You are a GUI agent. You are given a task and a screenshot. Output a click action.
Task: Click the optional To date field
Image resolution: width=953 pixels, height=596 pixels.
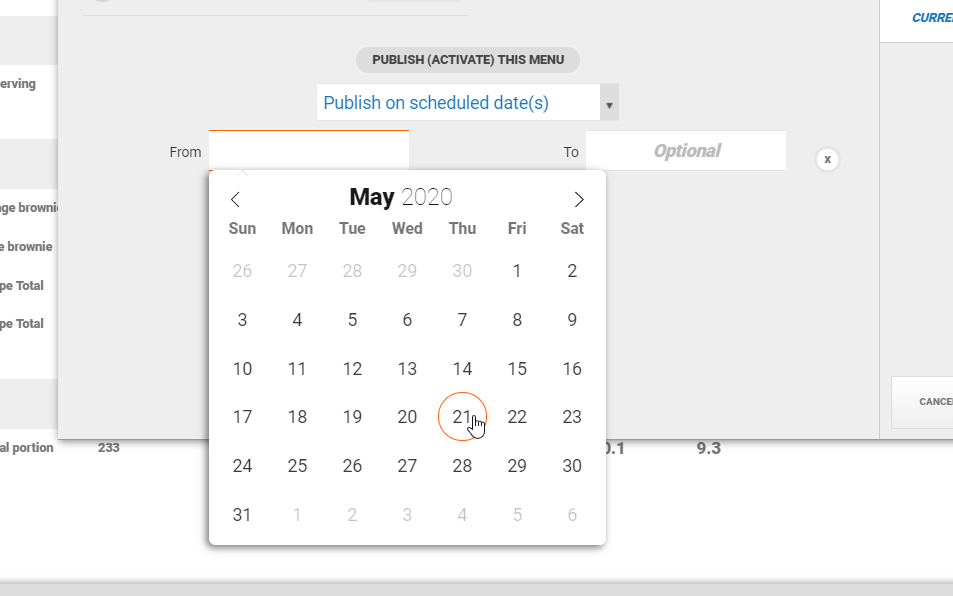tap(686, 151)
